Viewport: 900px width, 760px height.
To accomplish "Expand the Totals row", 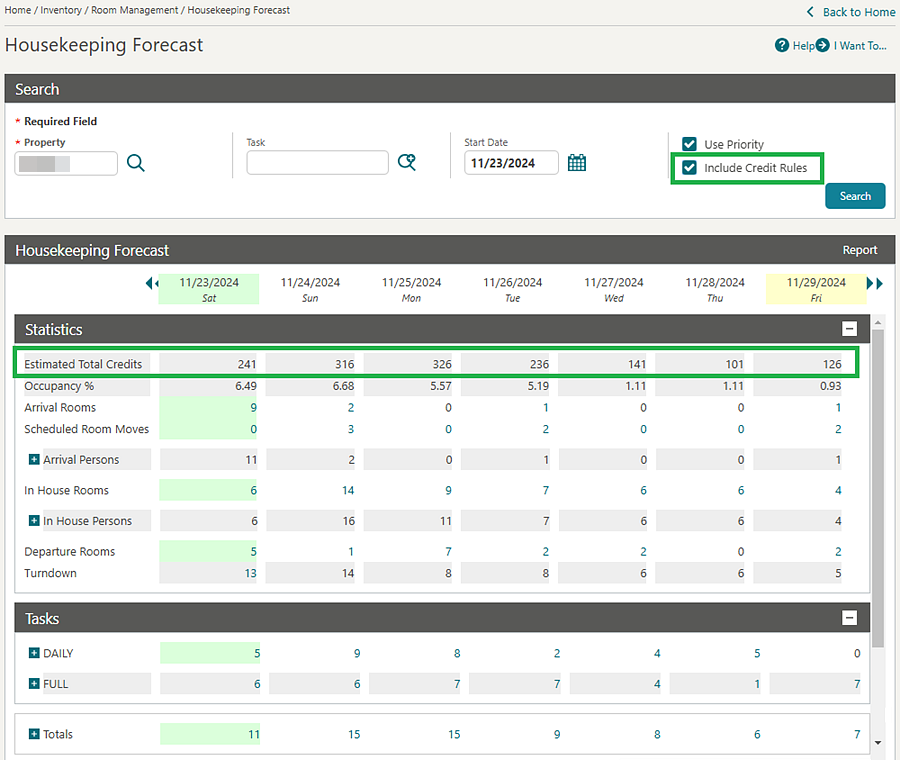I will tap(34, 734).
